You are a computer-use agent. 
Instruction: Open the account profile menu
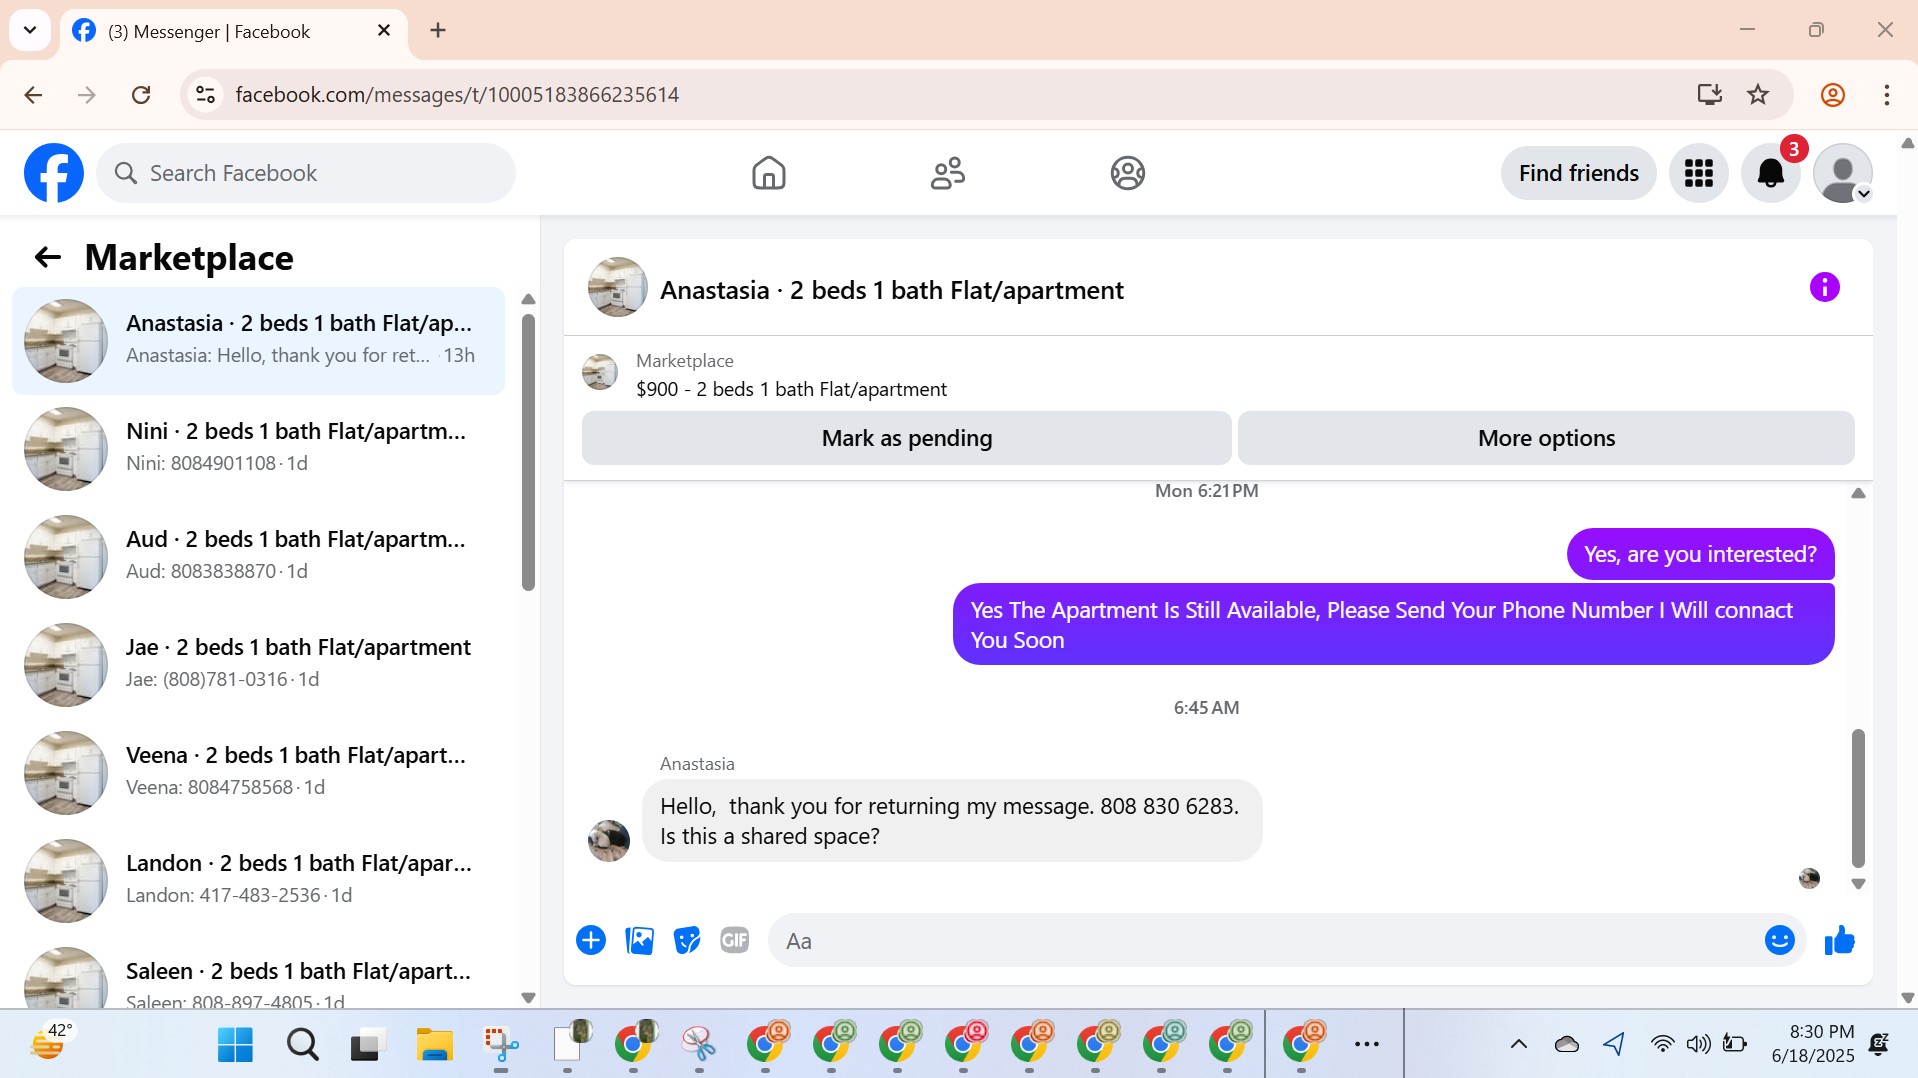point(1842,173)
